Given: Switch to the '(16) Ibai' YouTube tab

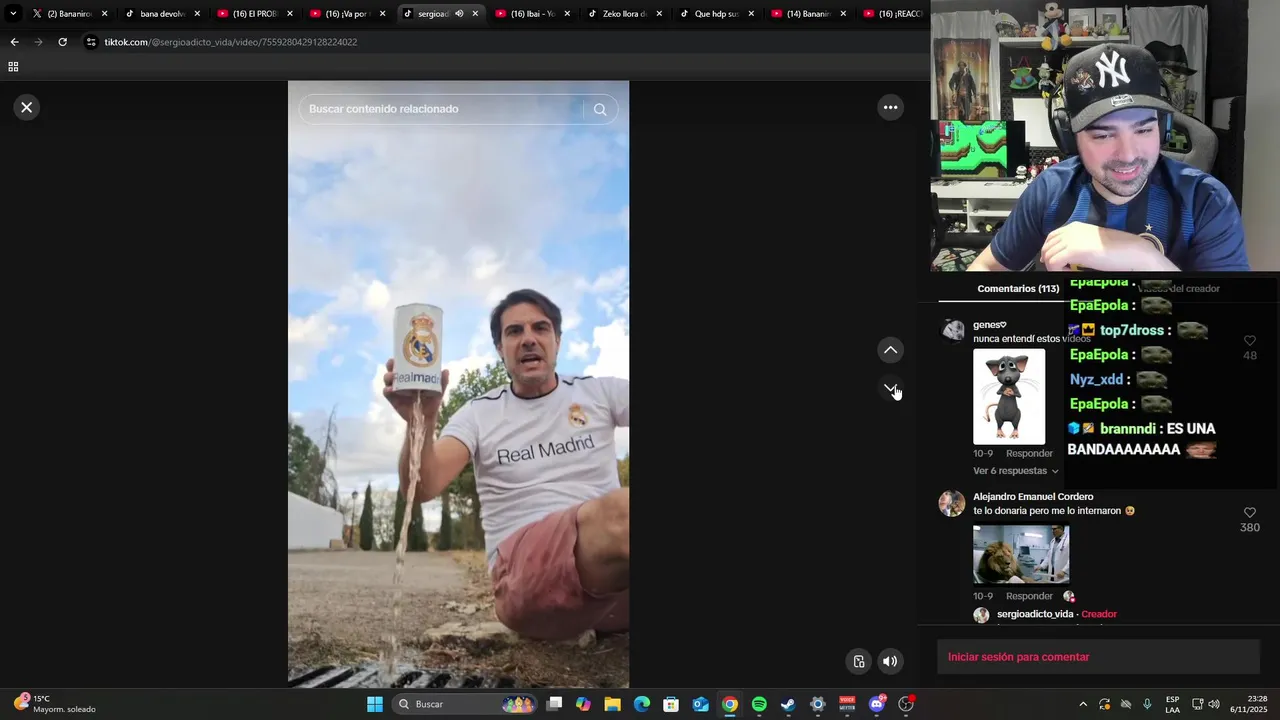Looking at the screenshot, I should 532,14.
